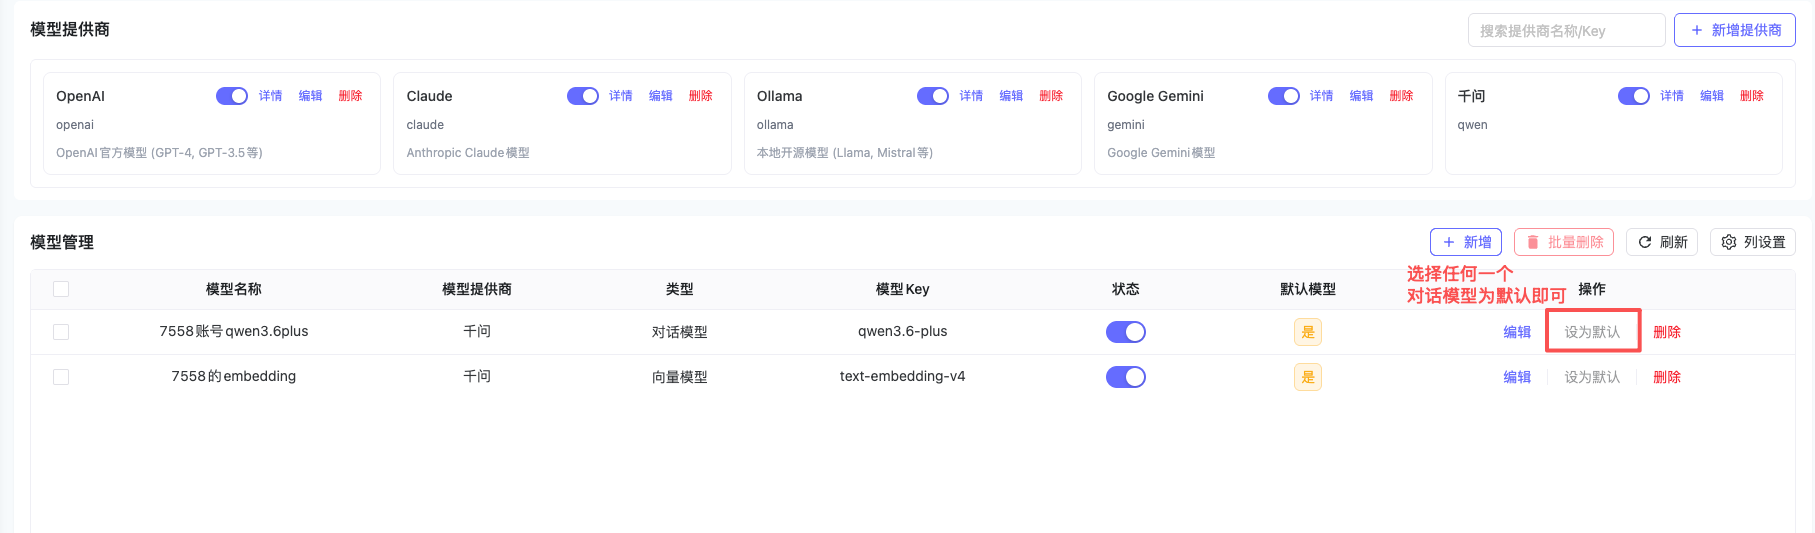
Task: Click 删除 on the OpenAI card
Action: click(350, 96)
